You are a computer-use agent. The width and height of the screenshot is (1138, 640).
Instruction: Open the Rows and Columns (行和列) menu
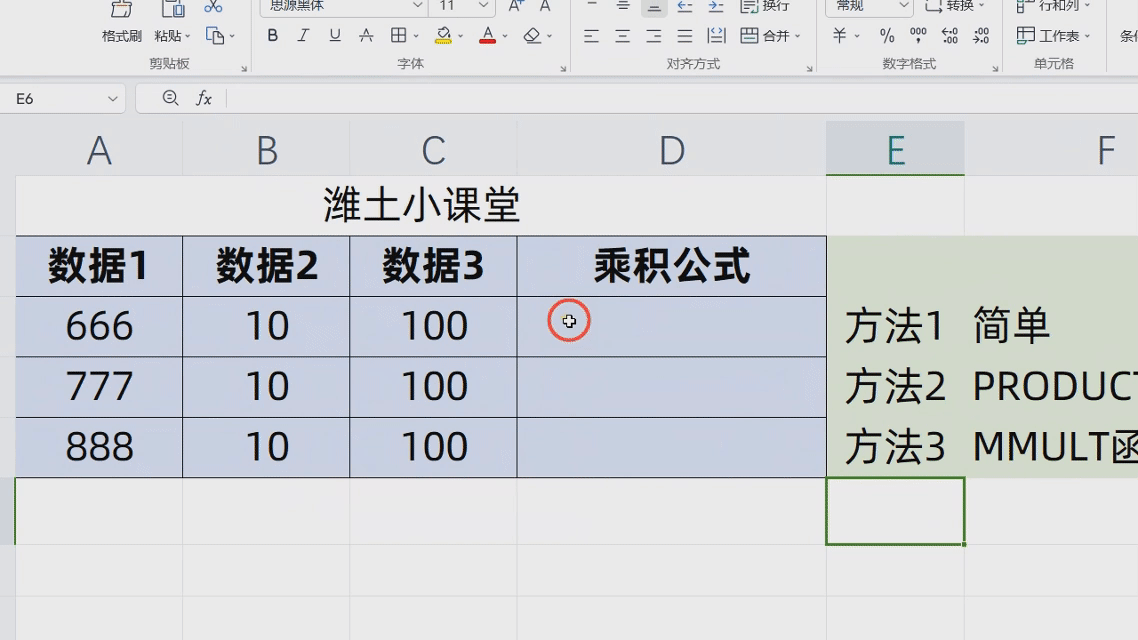click(1052, 7)
